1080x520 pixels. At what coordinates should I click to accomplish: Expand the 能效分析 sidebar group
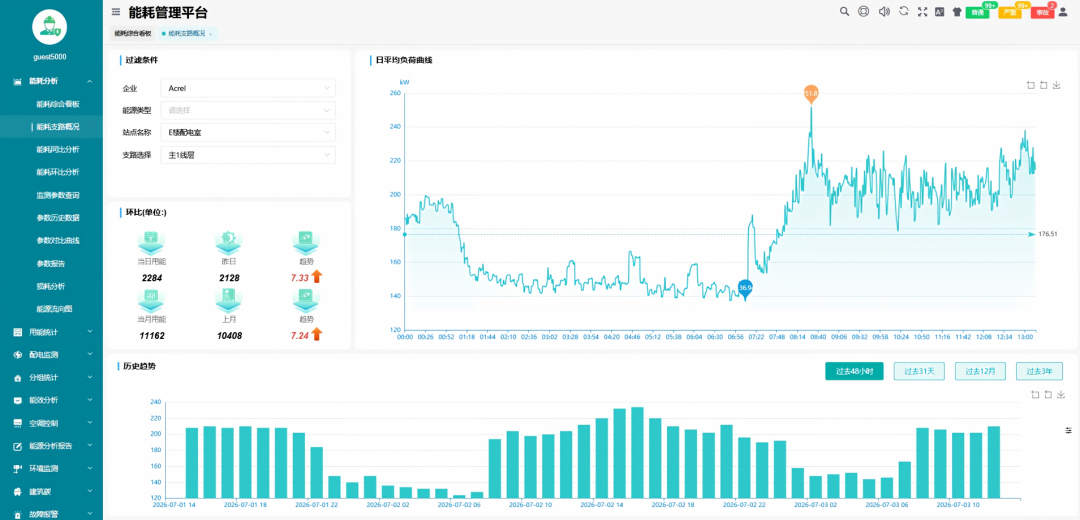tap(52, 400)
